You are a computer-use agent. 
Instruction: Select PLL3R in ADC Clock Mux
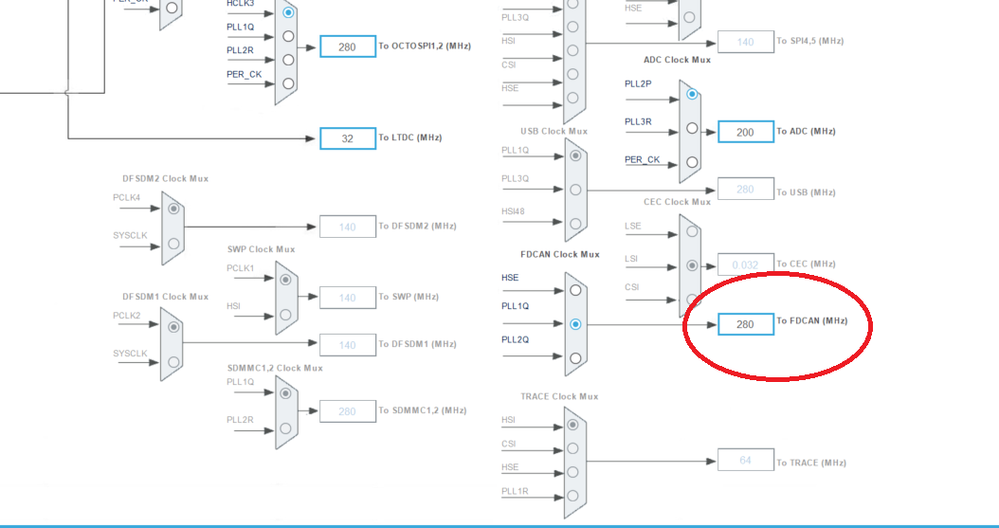click(693, 129)
